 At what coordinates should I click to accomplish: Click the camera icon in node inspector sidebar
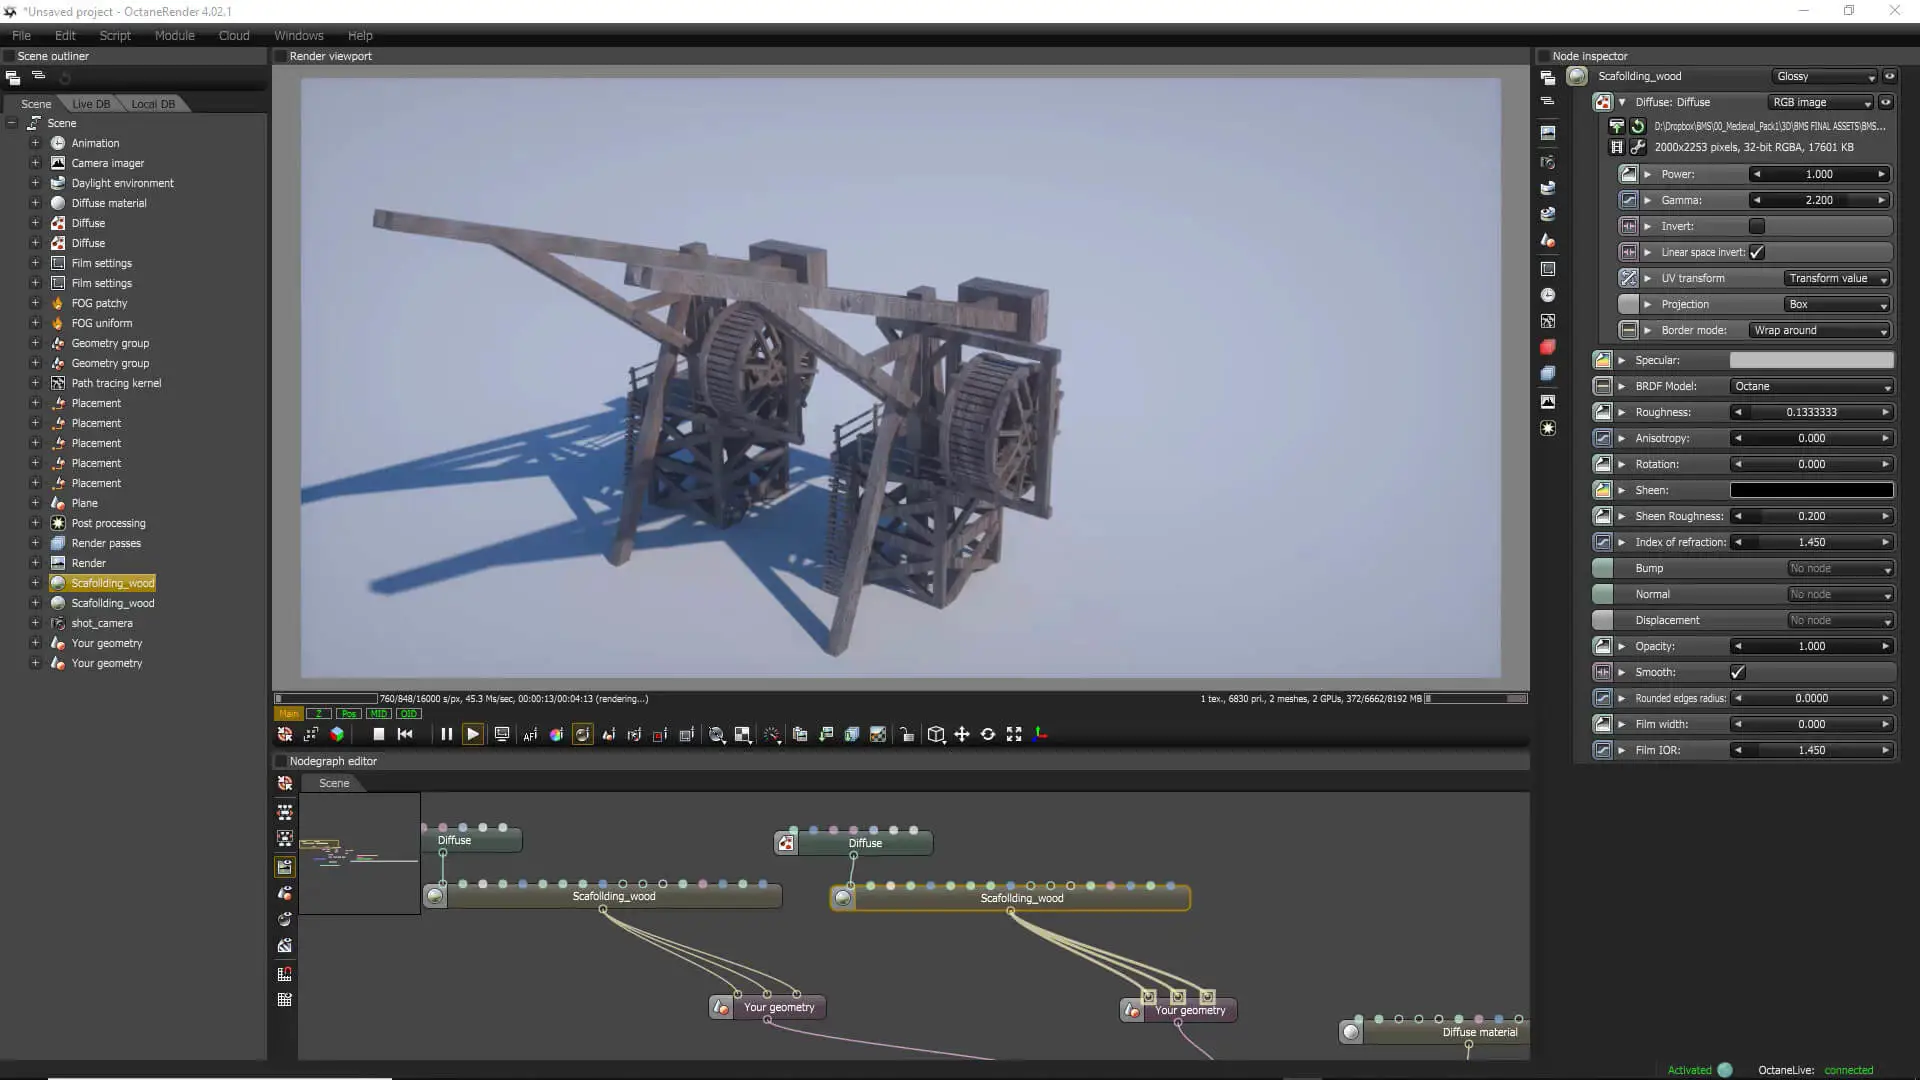pyautogui.click(x=1548, y=162)
